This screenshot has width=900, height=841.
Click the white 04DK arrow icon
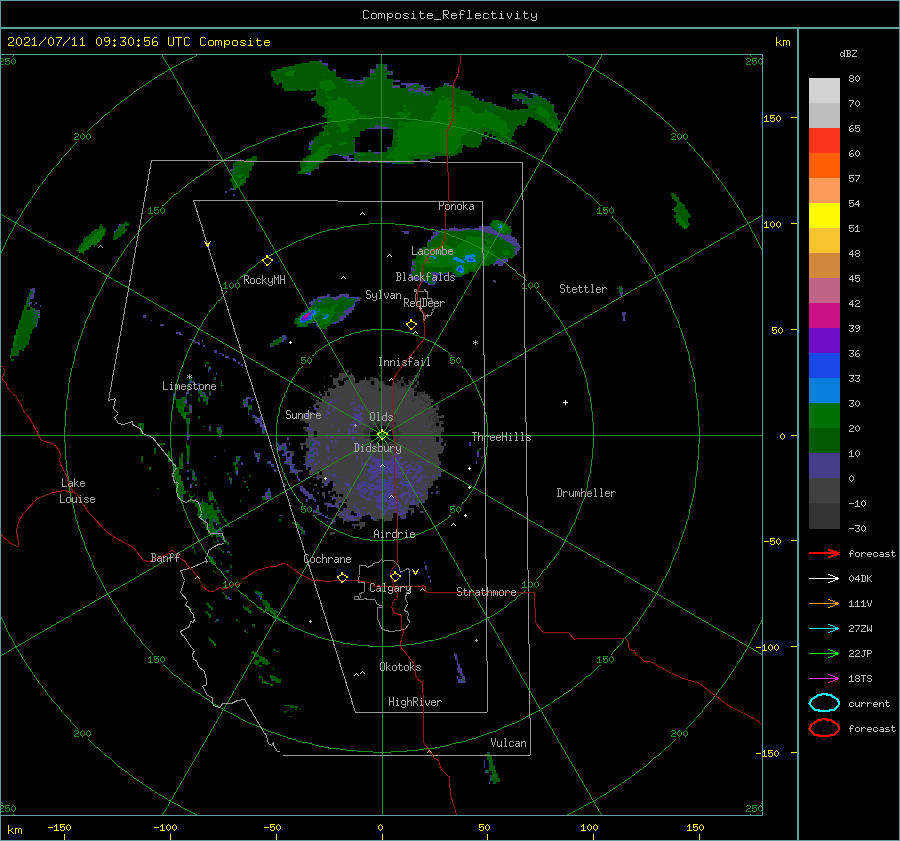[824, 578]
